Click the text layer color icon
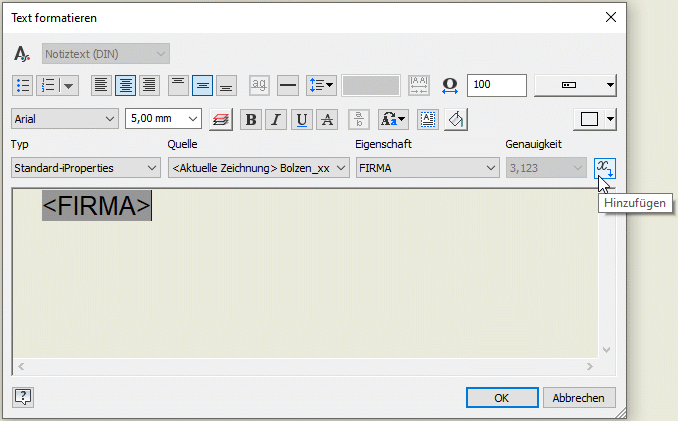Viewport: 678px width, 421px height. point(221,119)
